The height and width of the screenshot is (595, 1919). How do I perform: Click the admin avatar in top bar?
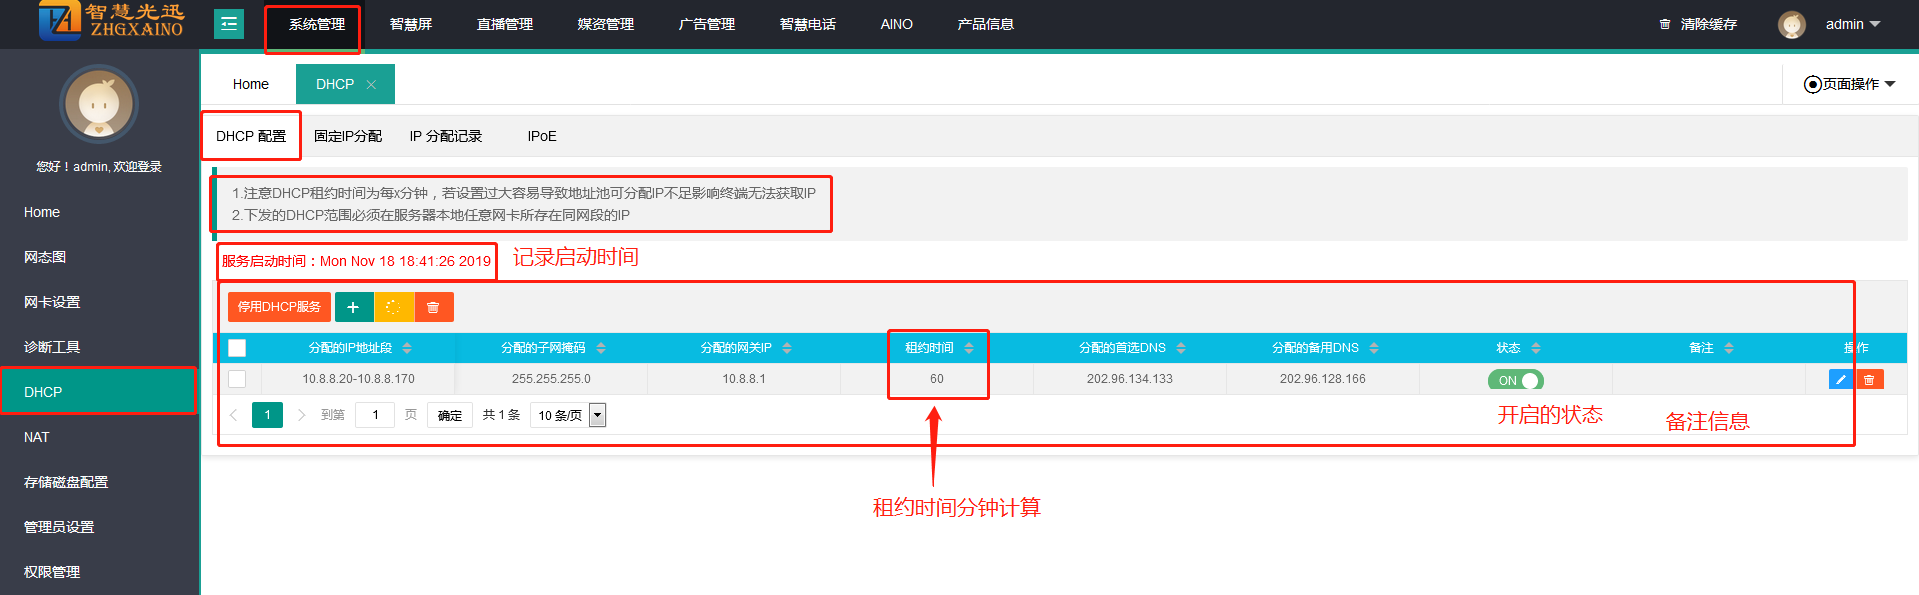pos(1791,24)
